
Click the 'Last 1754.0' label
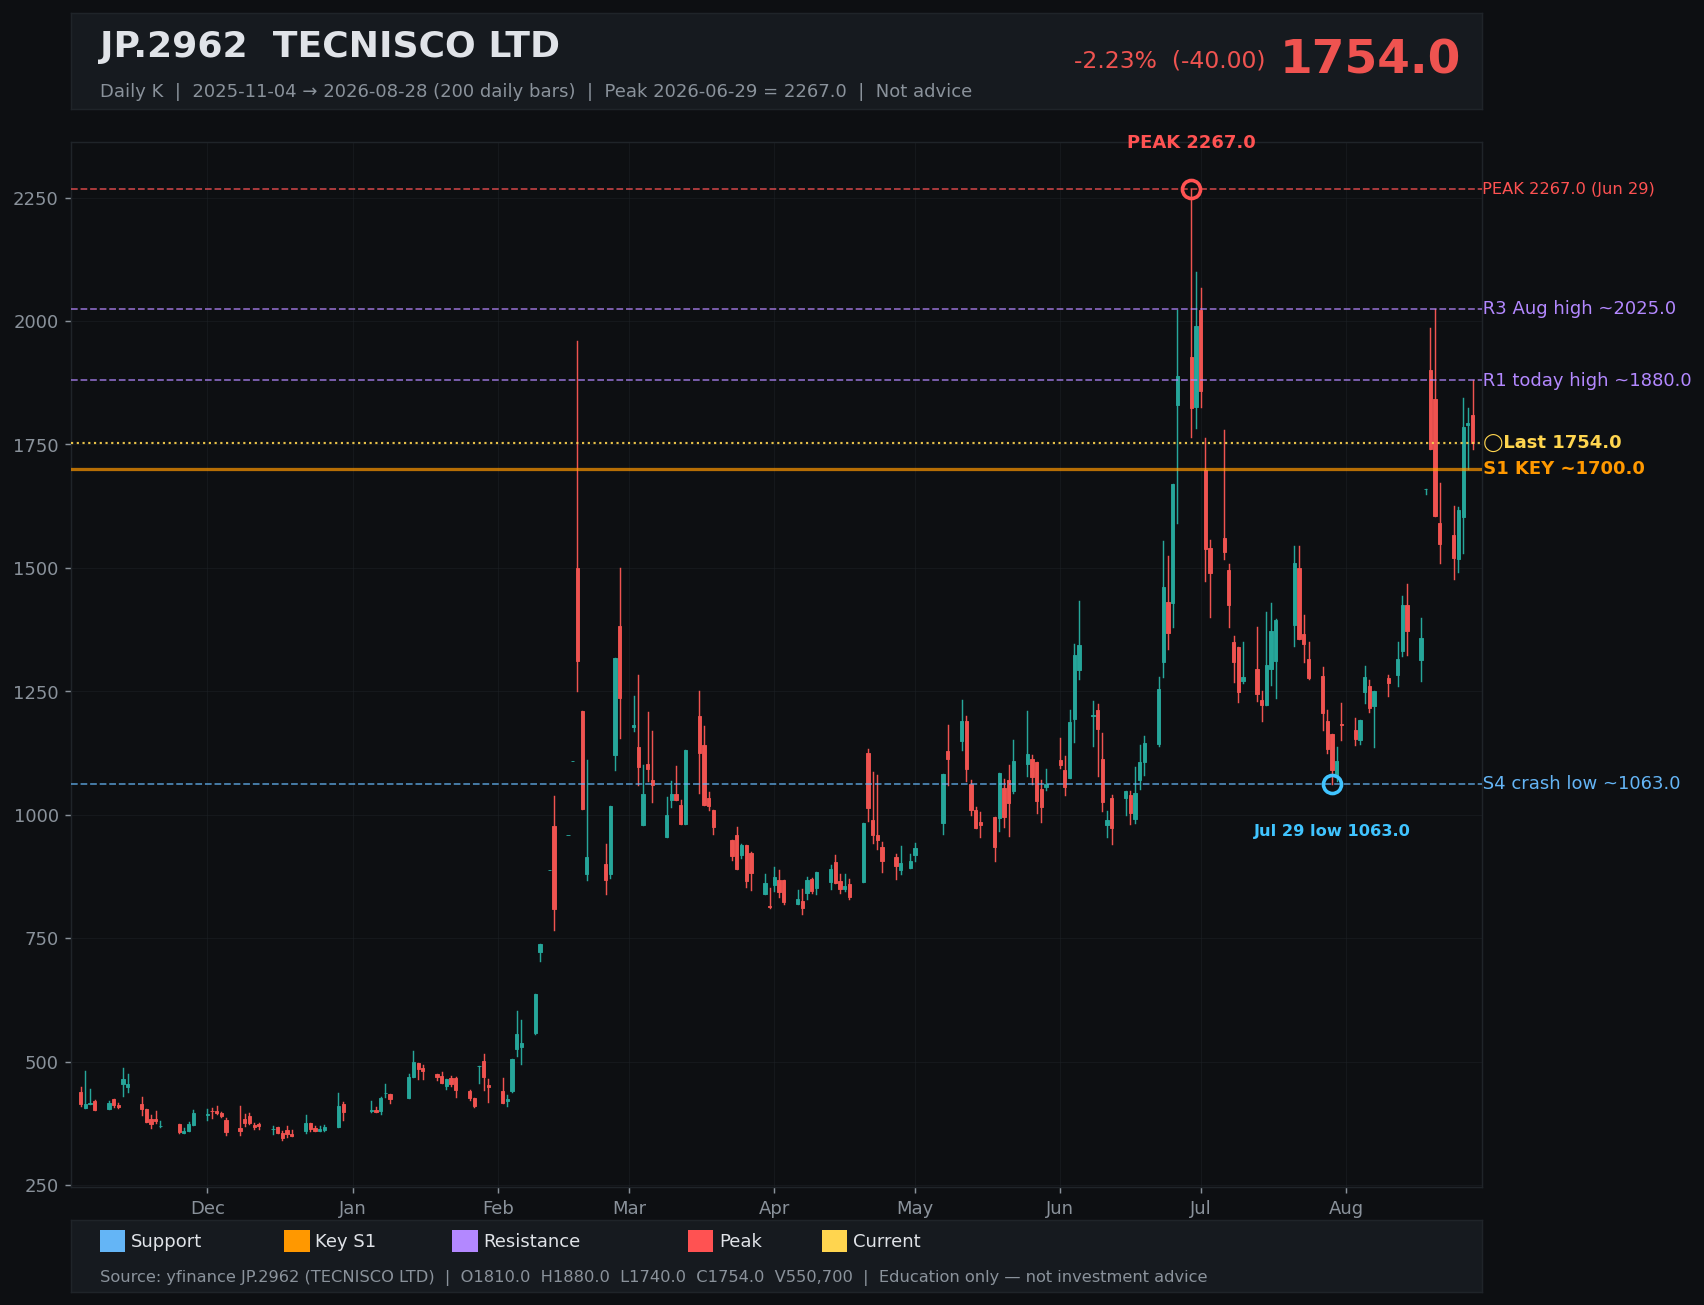1562,442
